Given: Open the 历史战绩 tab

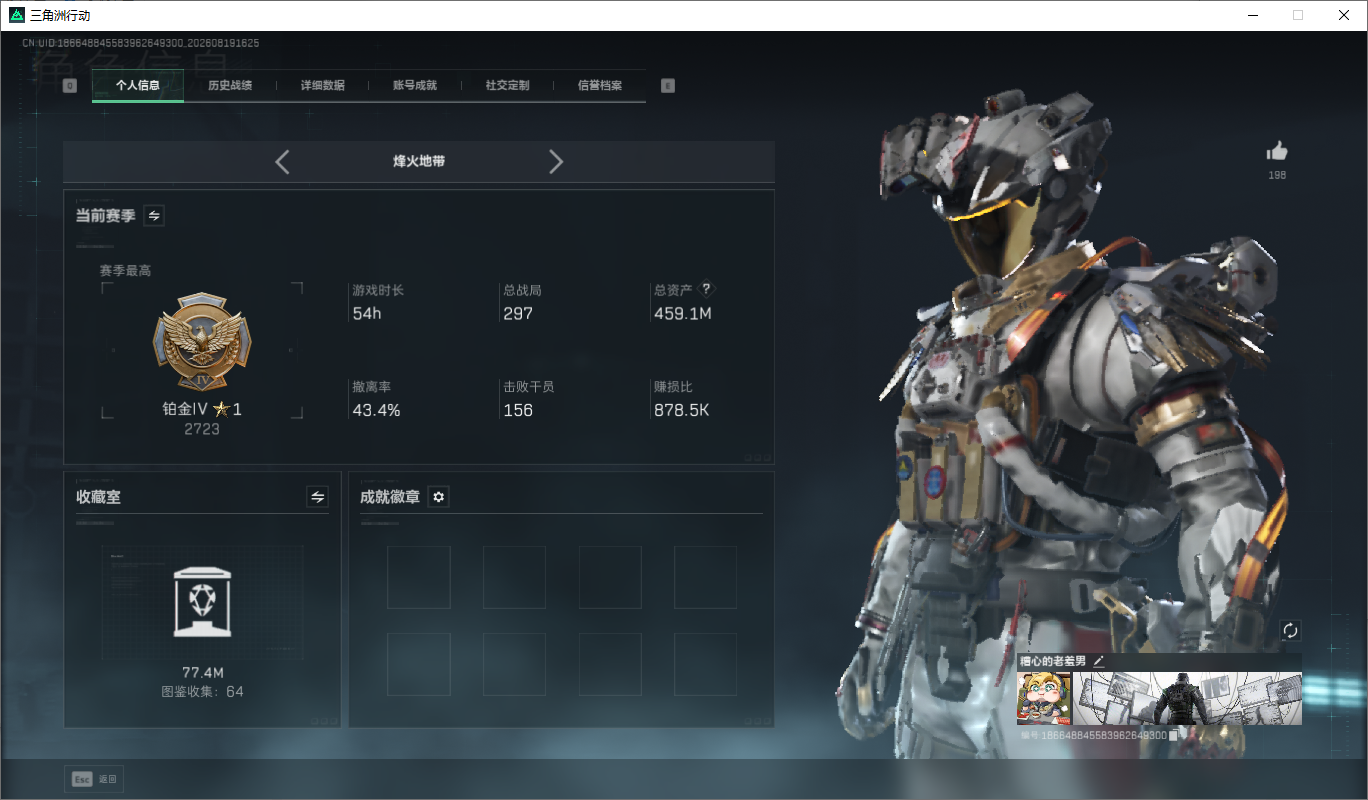Looking at the screenshot, I should (x=230, y=86).
